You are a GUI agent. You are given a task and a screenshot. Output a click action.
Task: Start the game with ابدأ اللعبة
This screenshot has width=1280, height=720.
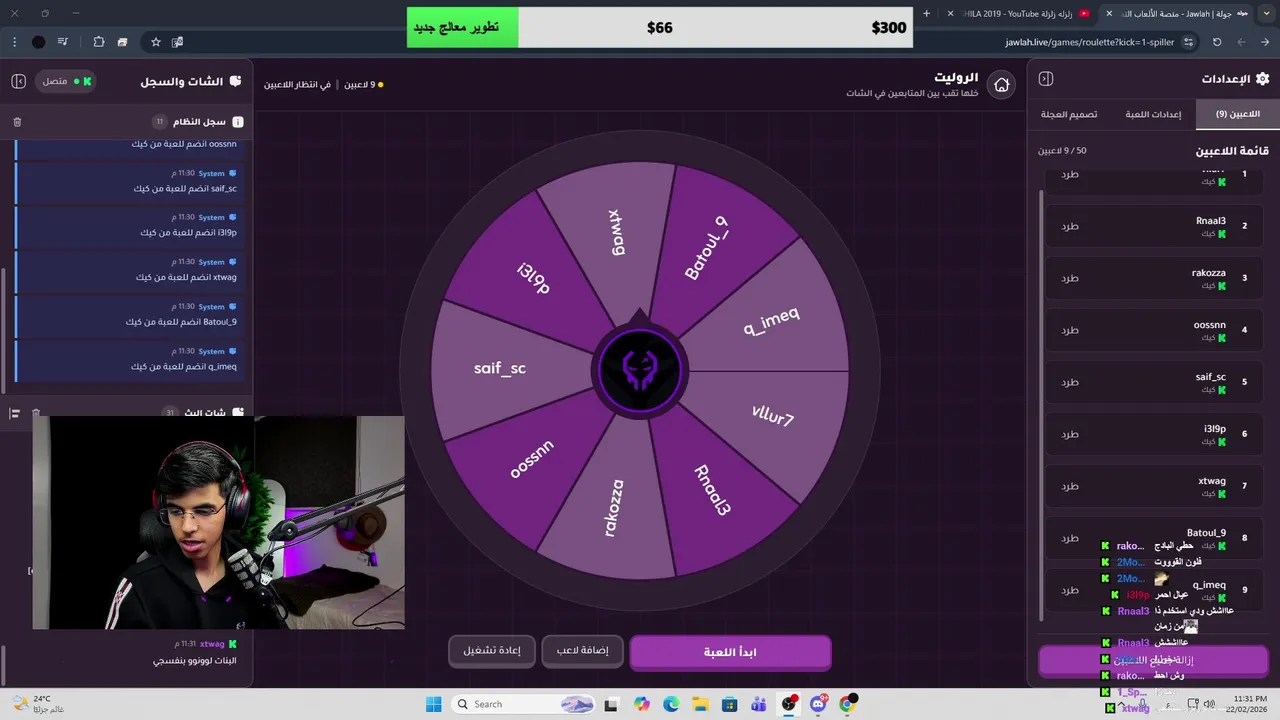[x=730, y=652]
